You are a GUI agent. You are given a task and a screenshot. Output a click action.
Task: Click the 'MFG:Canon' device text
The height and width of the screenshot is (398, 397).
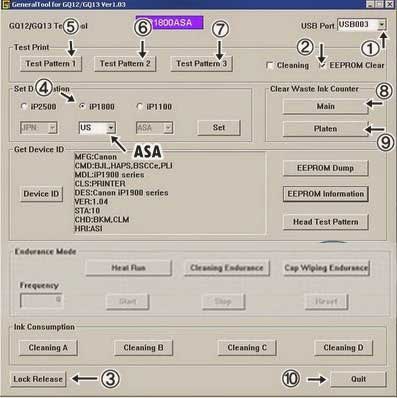[96, 157]
